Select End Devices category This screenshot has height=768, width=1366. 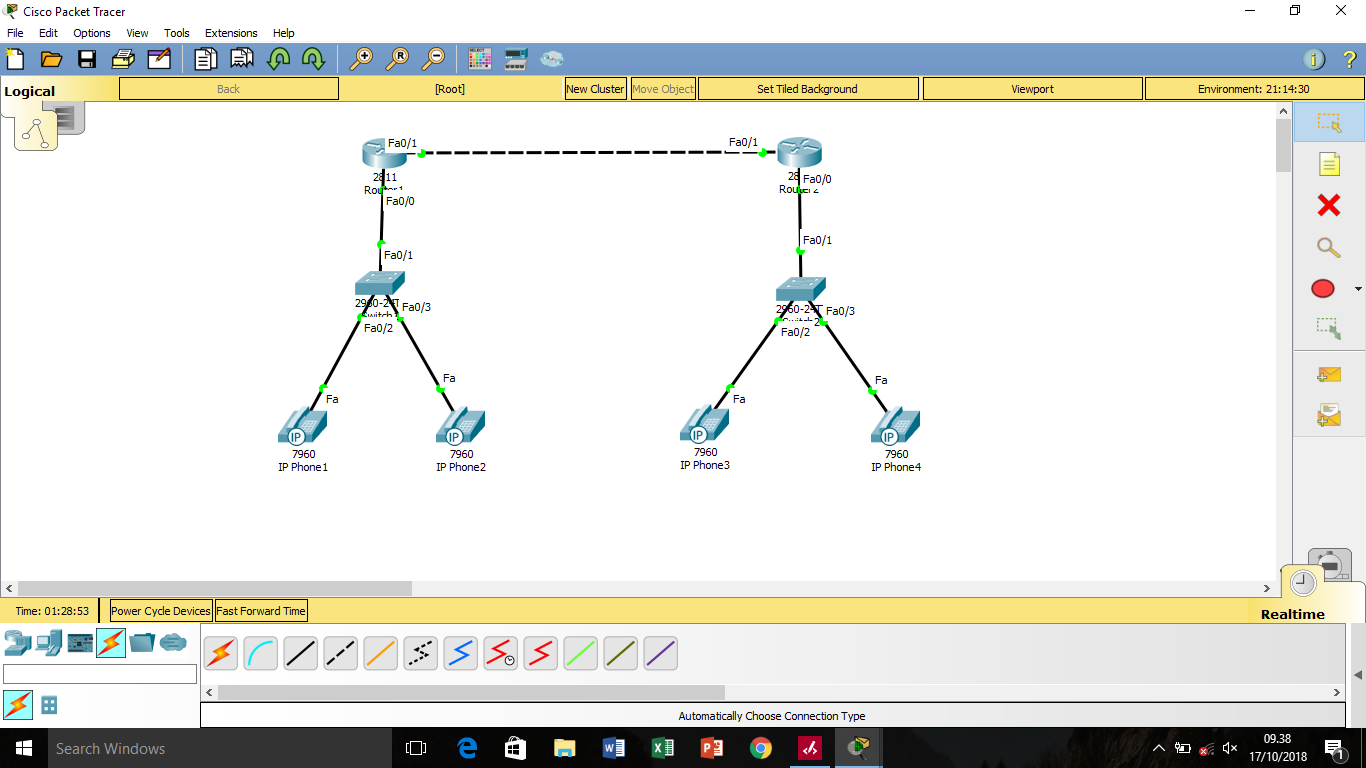tap(49, 643)
